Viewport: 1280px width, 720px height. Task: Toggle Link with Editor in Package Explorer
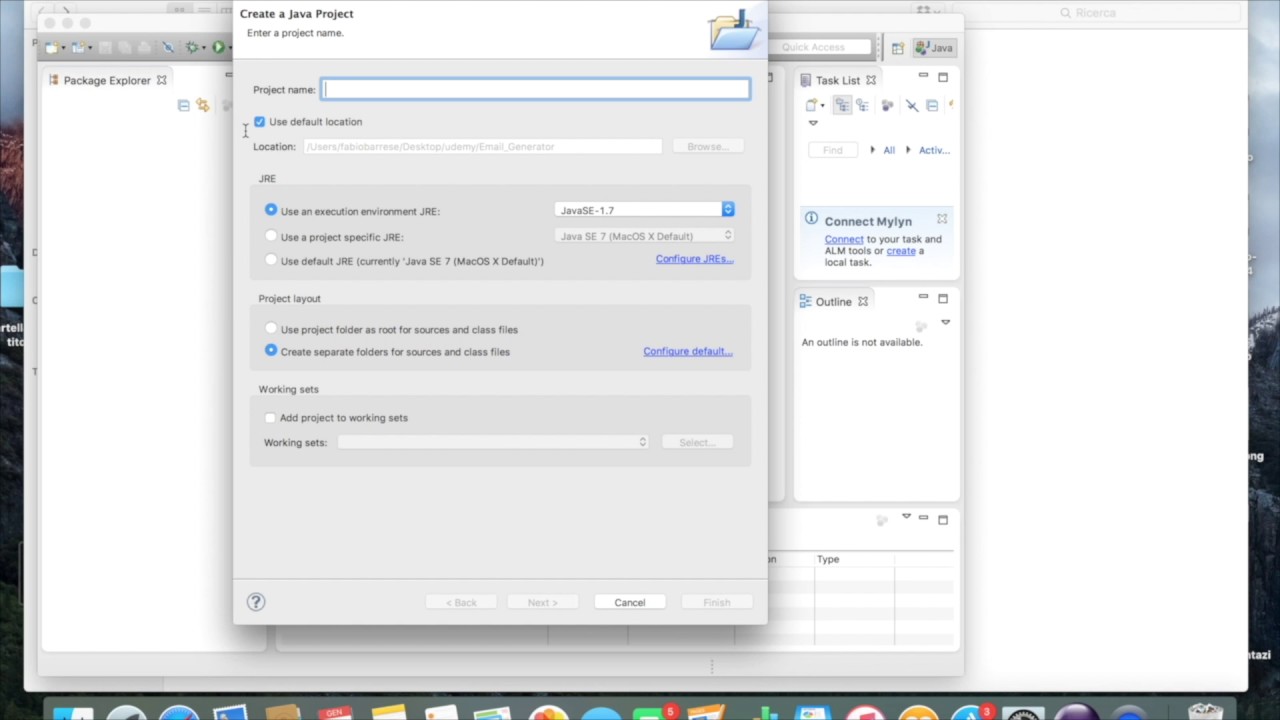pyautogui.click(x=203, y=105)
